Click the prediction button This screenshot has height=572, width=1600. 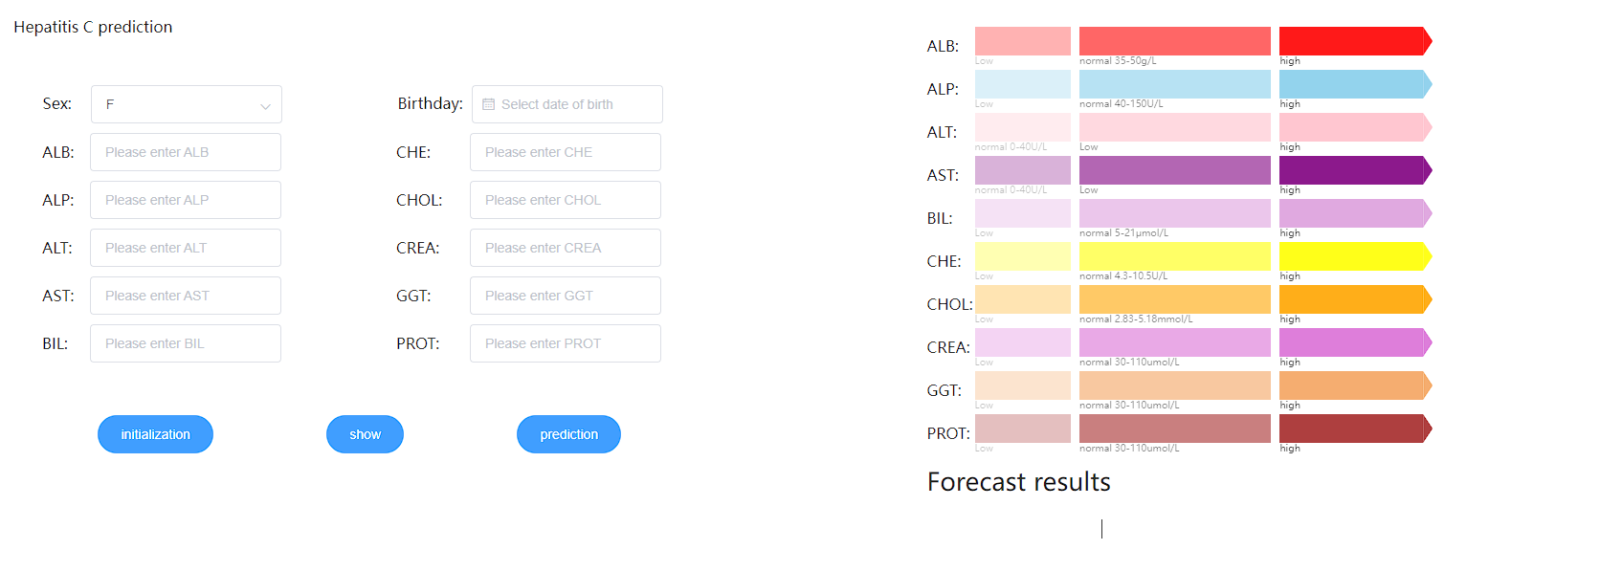pos(568,434)
